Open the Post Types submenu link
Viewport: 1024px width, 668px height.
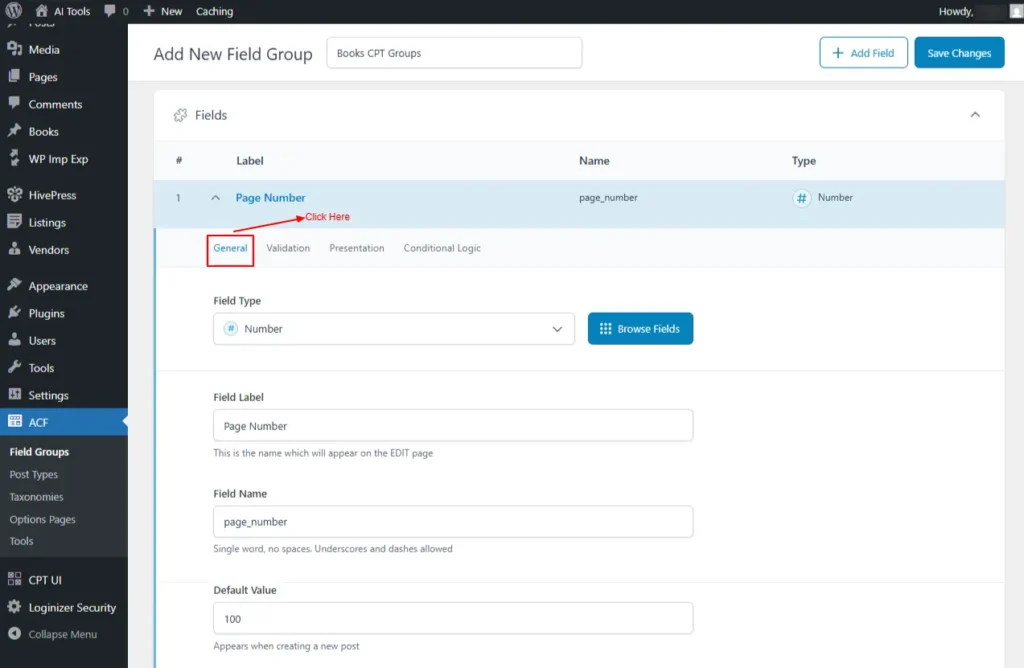pos(34,475)
